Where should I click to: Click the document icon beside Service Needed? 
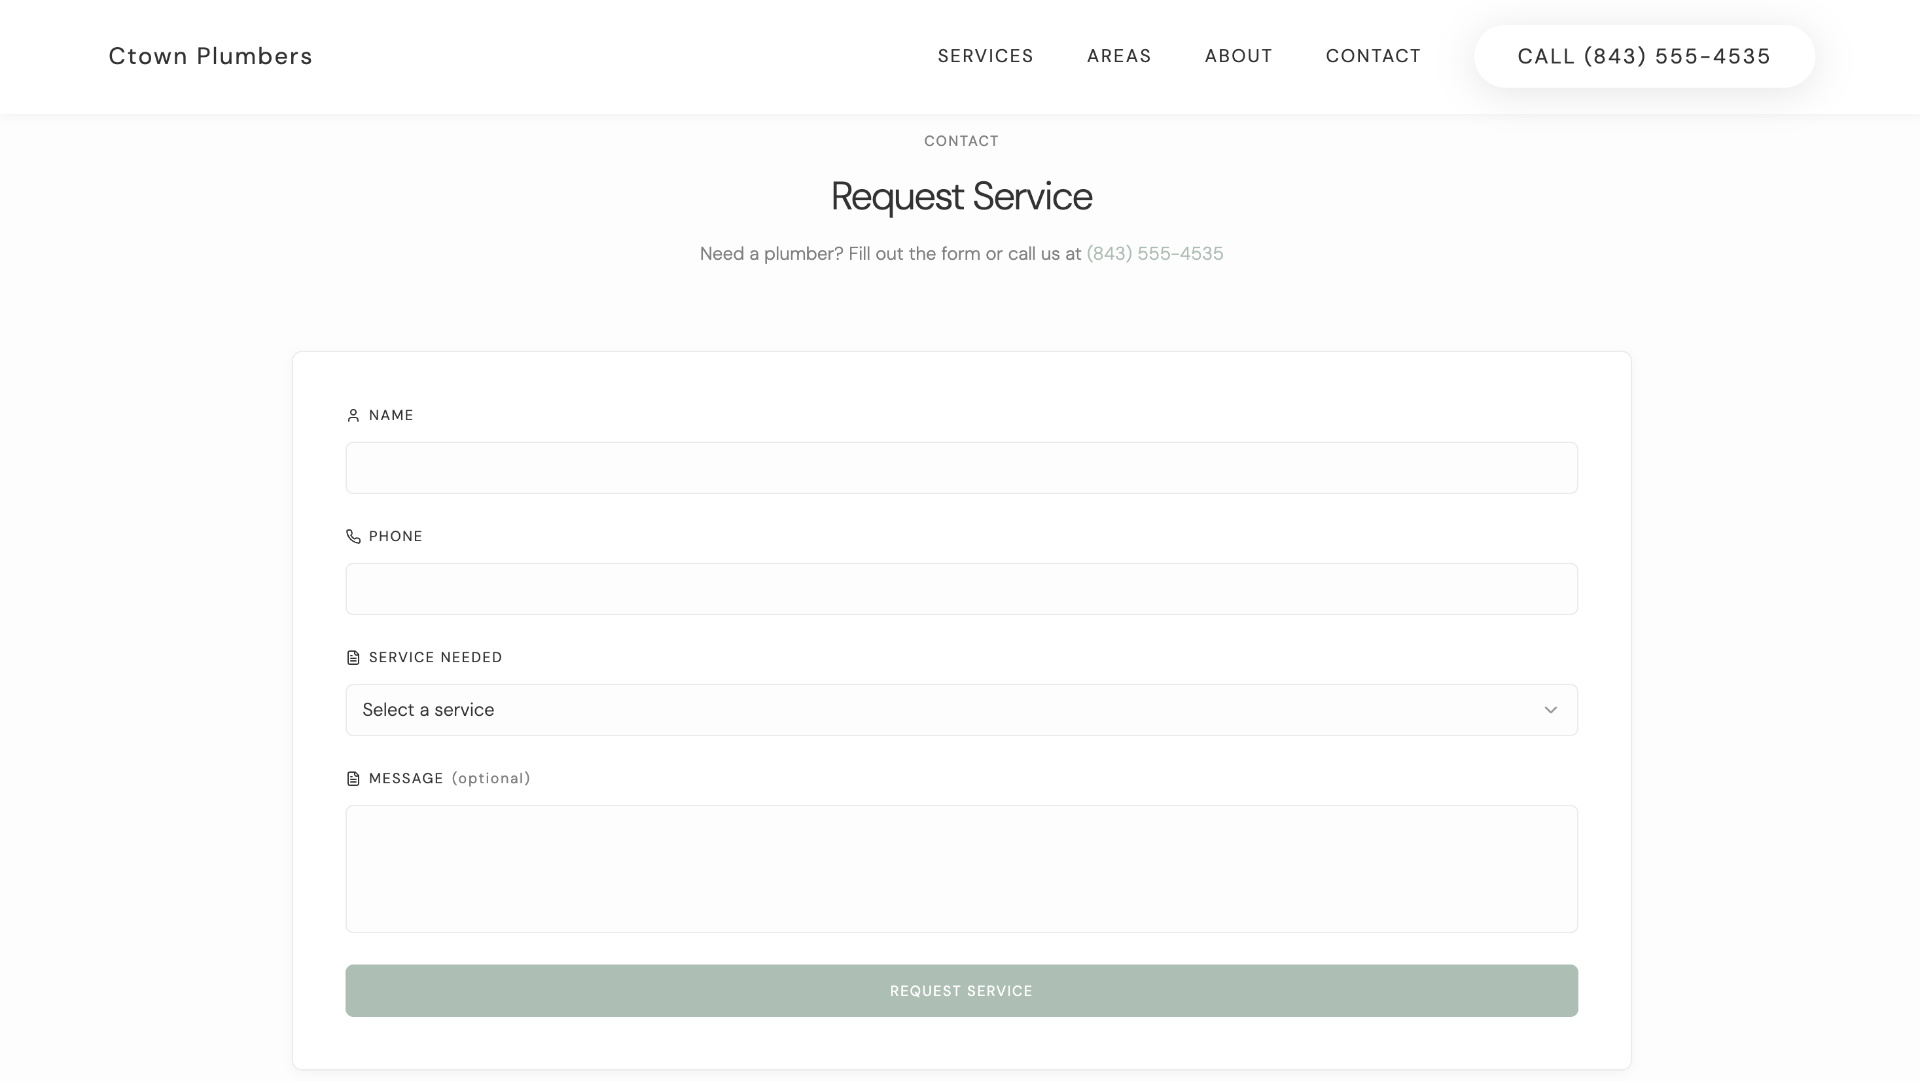[353, 658]
